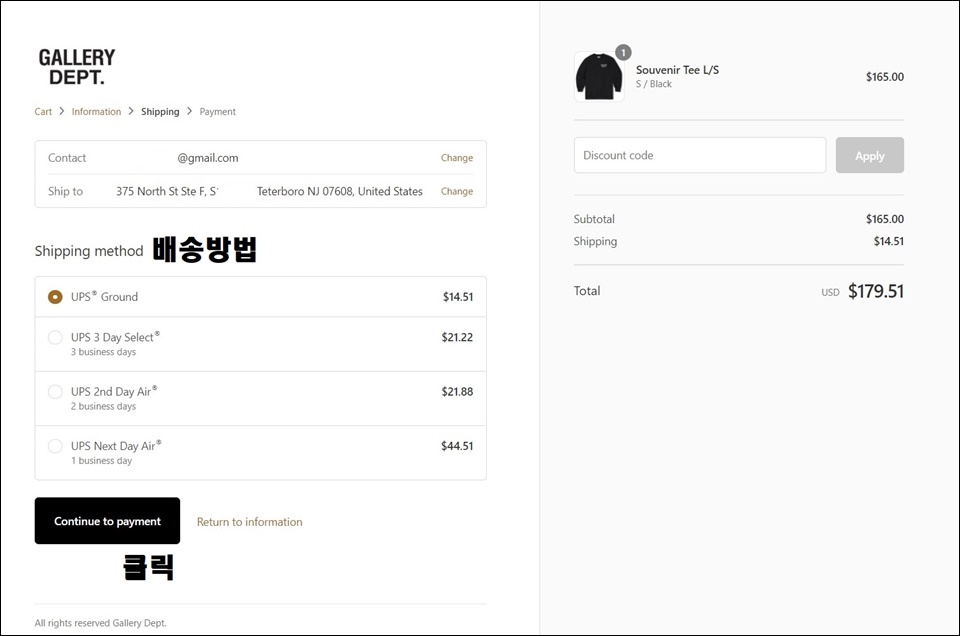960x636 pixels.
Task: Follow the Return to information link
Action: [249, 522]
